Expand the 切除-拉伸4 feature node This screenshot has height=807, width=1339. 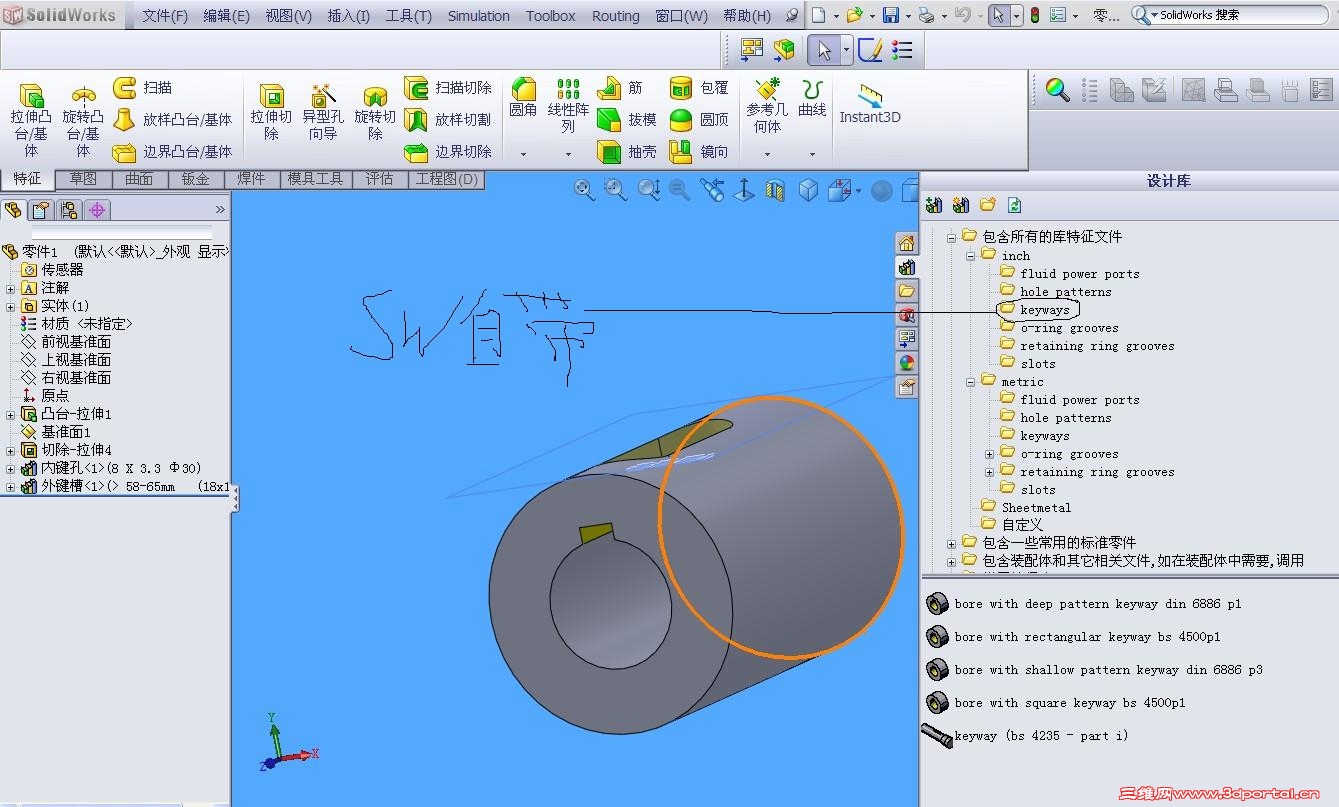[11, 450]
